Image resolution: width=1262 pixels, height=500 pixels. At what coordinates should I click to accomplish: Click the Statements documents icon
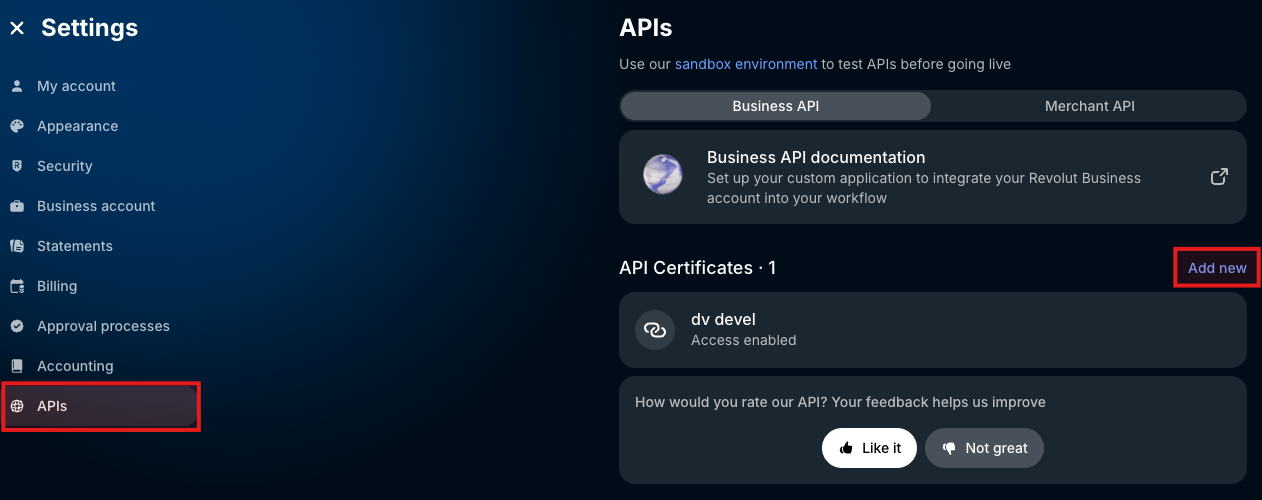[17, 246]
